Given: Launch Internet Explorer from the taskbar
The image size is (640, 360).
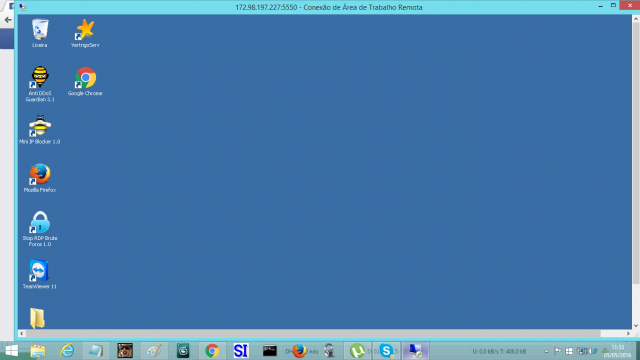Looking at the screenshot, I should pyautogui.click(x=67, y=351).
